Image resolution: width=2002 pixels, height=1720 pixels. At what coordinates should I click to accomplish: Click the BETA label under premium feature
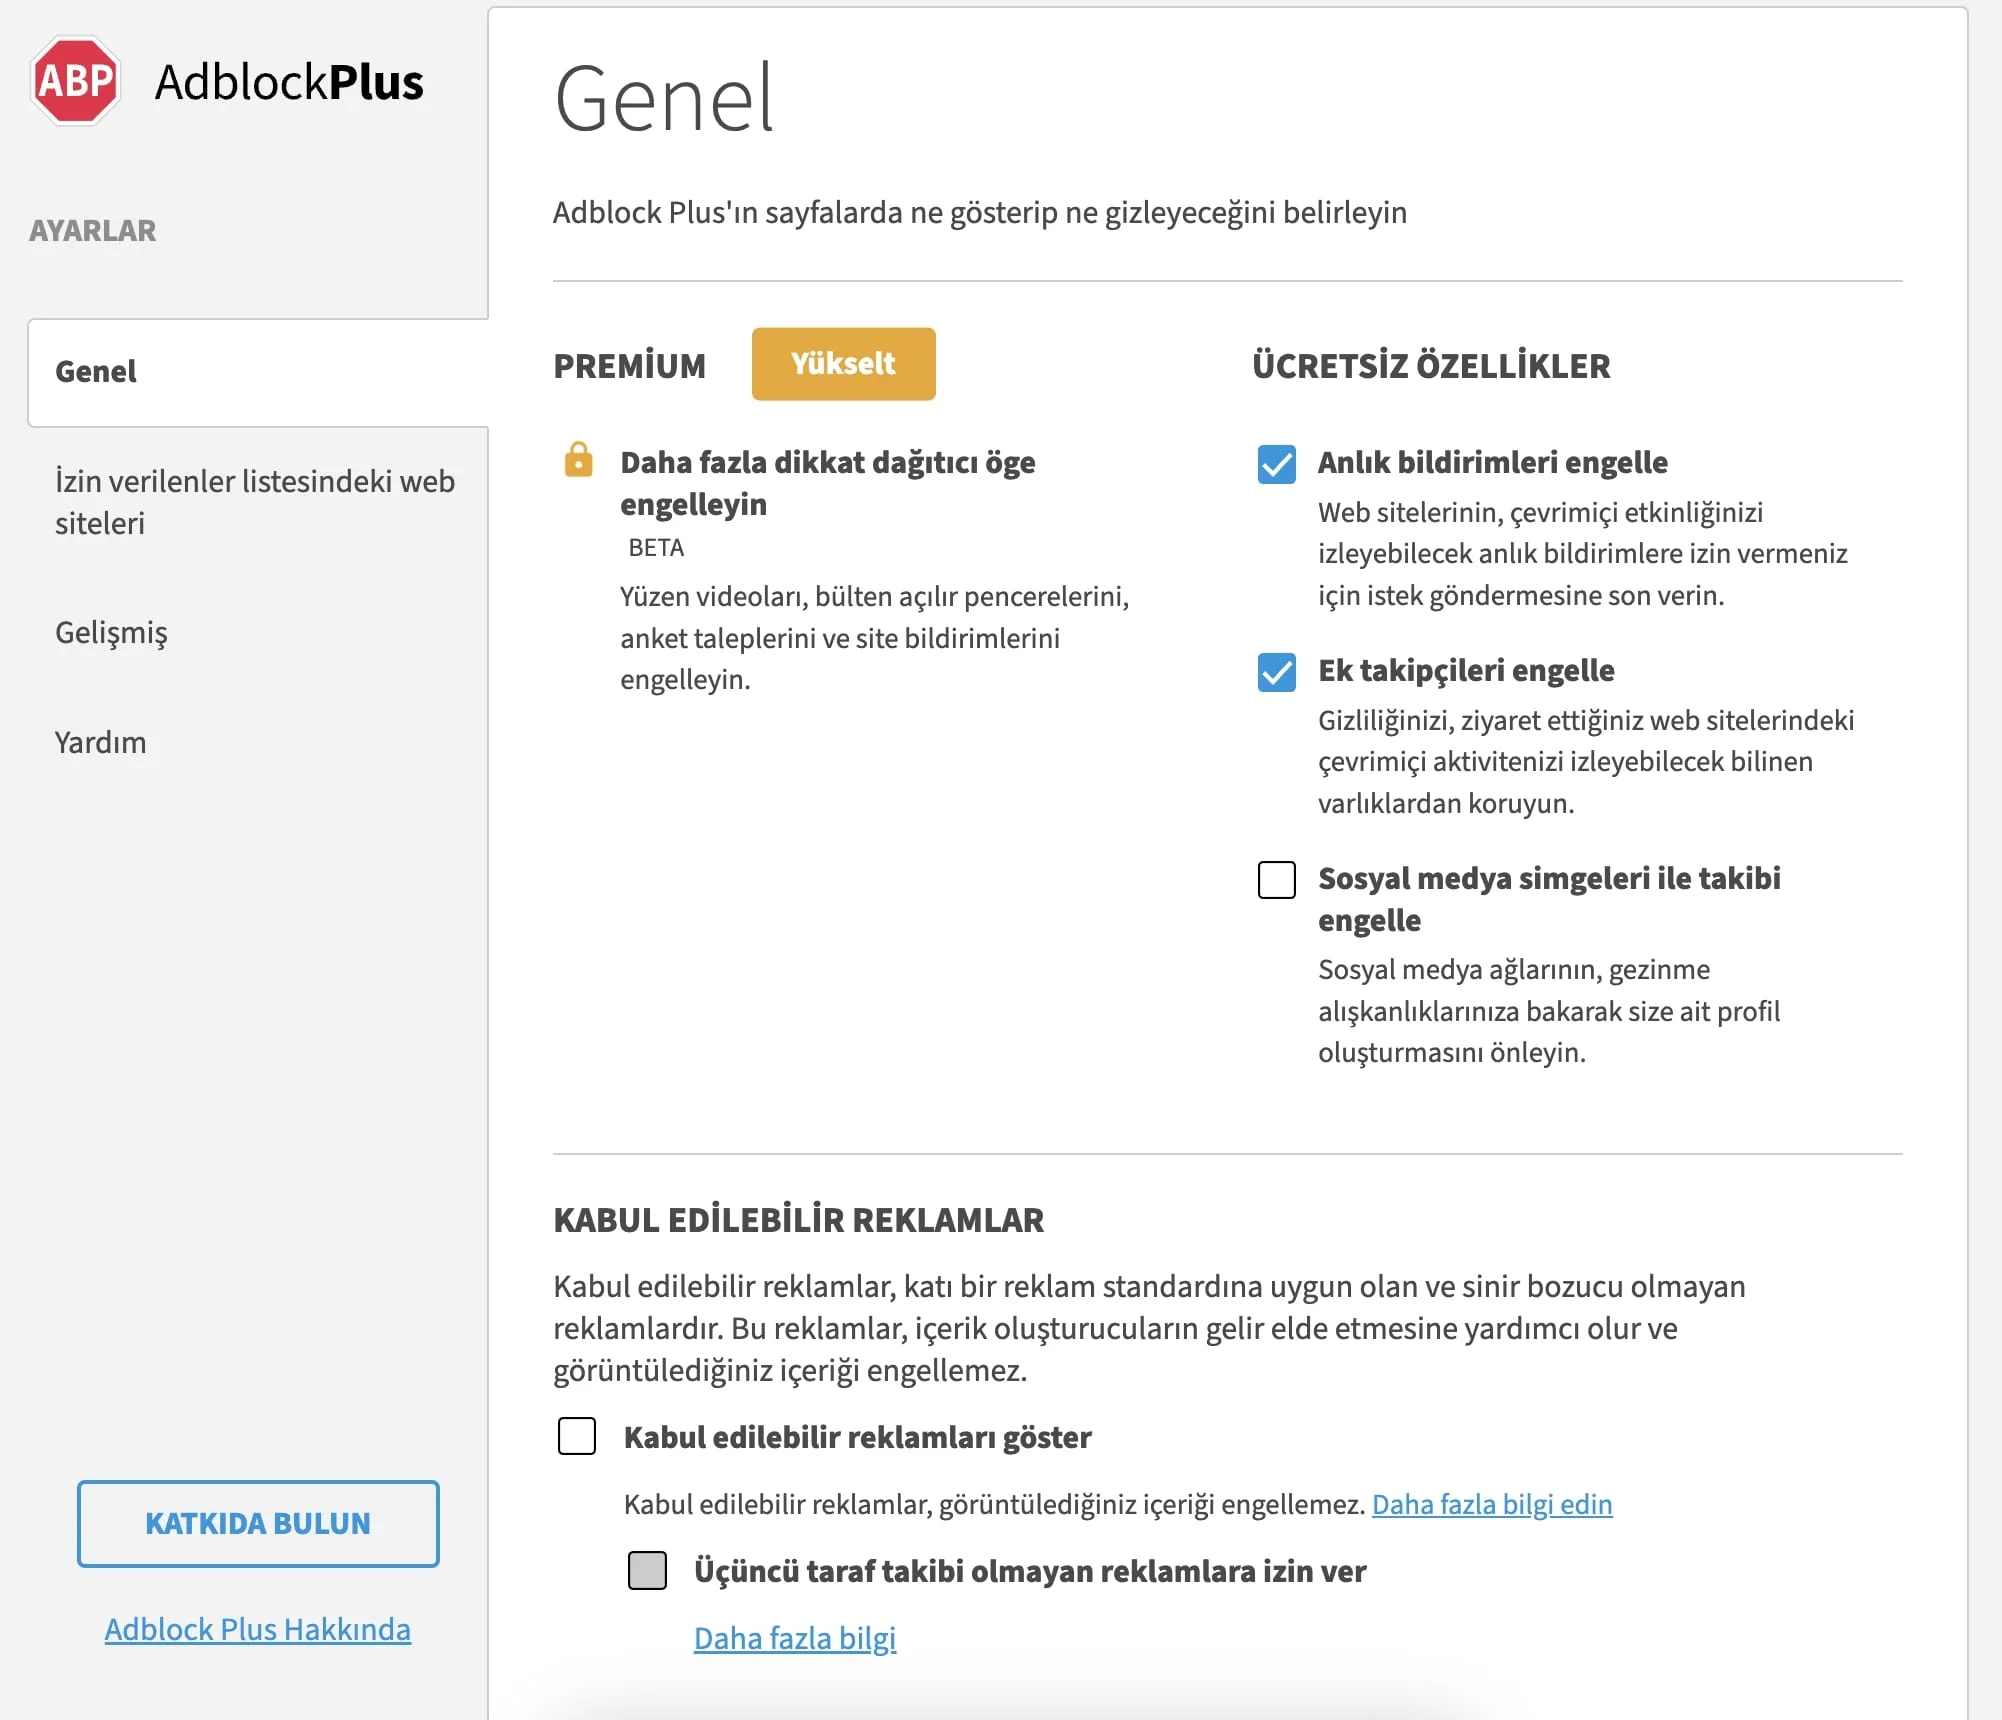tap(656, 548)
